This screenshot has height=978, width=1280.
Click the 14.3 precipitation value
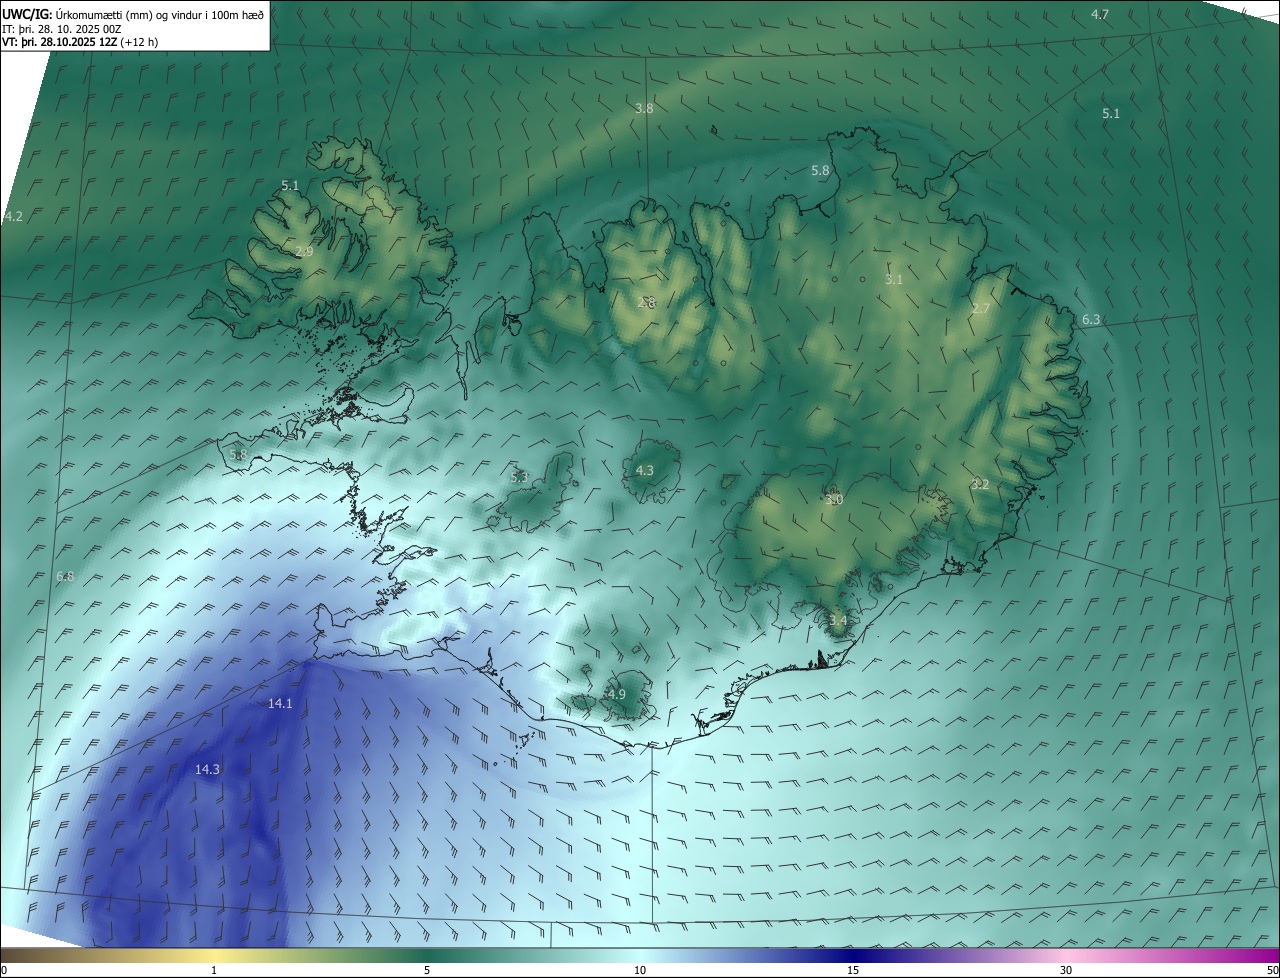pos(207,769)
